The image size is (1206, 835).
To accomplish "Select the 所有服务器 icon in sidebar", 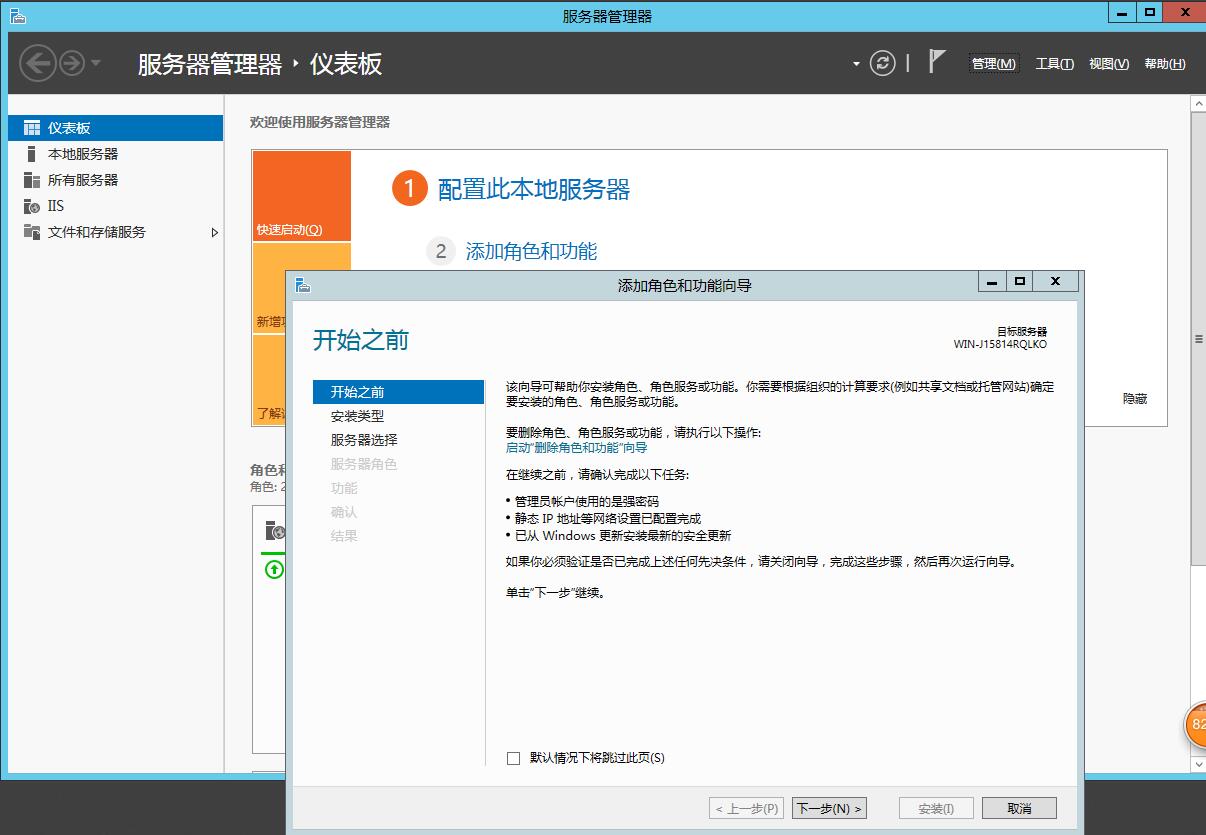I will click(32, 180).
